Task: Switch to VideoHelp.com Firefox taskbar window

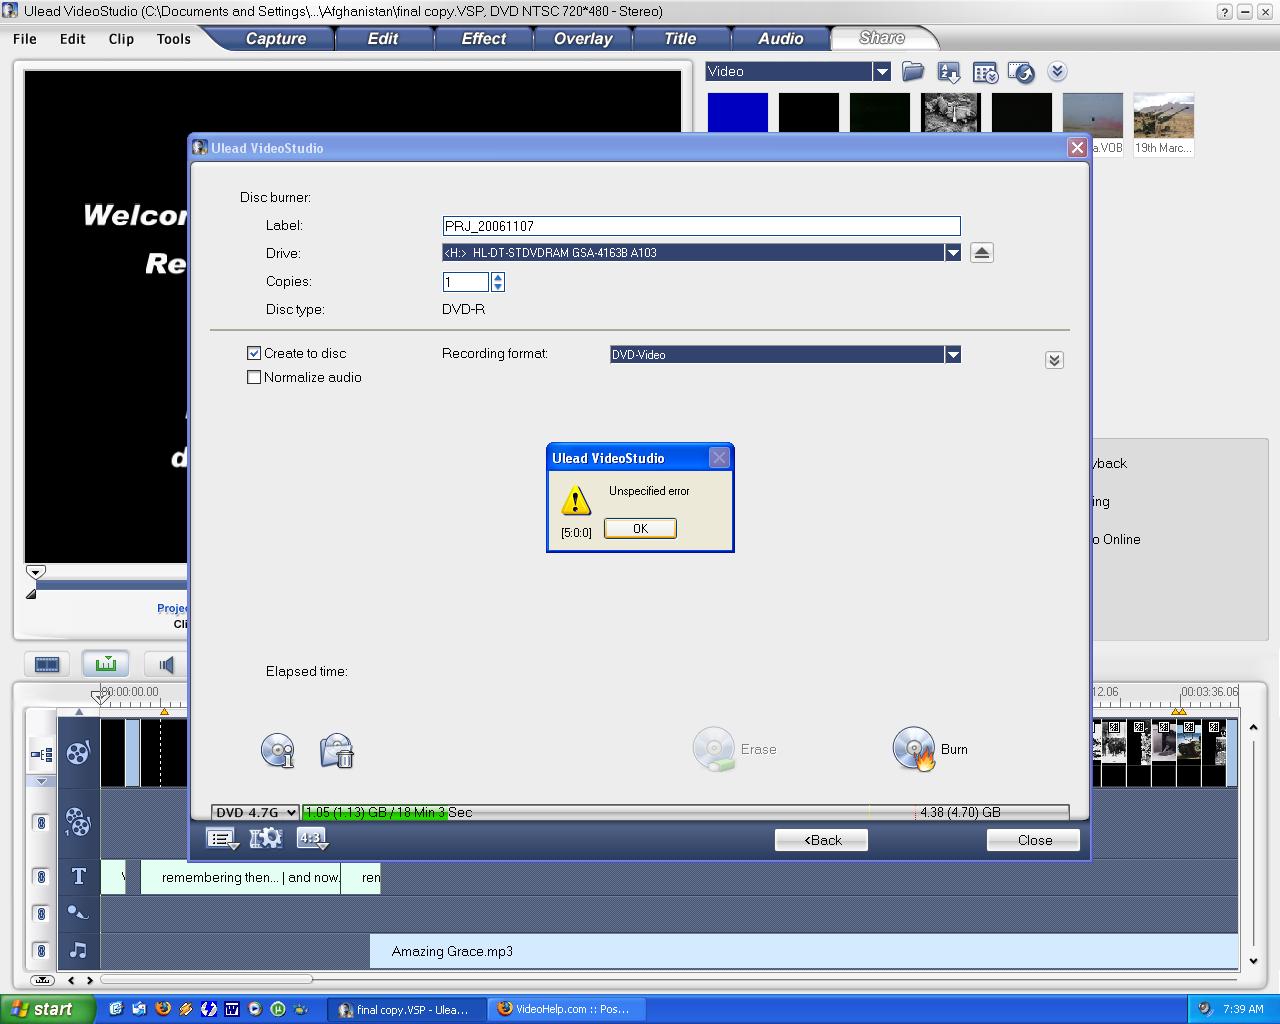Action: 567,1009
